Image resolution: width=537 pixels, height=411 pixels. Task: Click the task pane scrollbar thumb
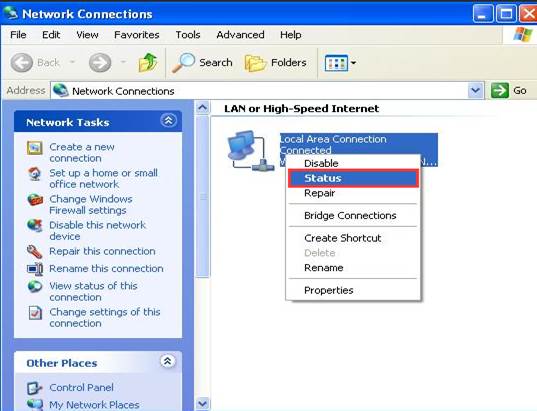point(202,197)
